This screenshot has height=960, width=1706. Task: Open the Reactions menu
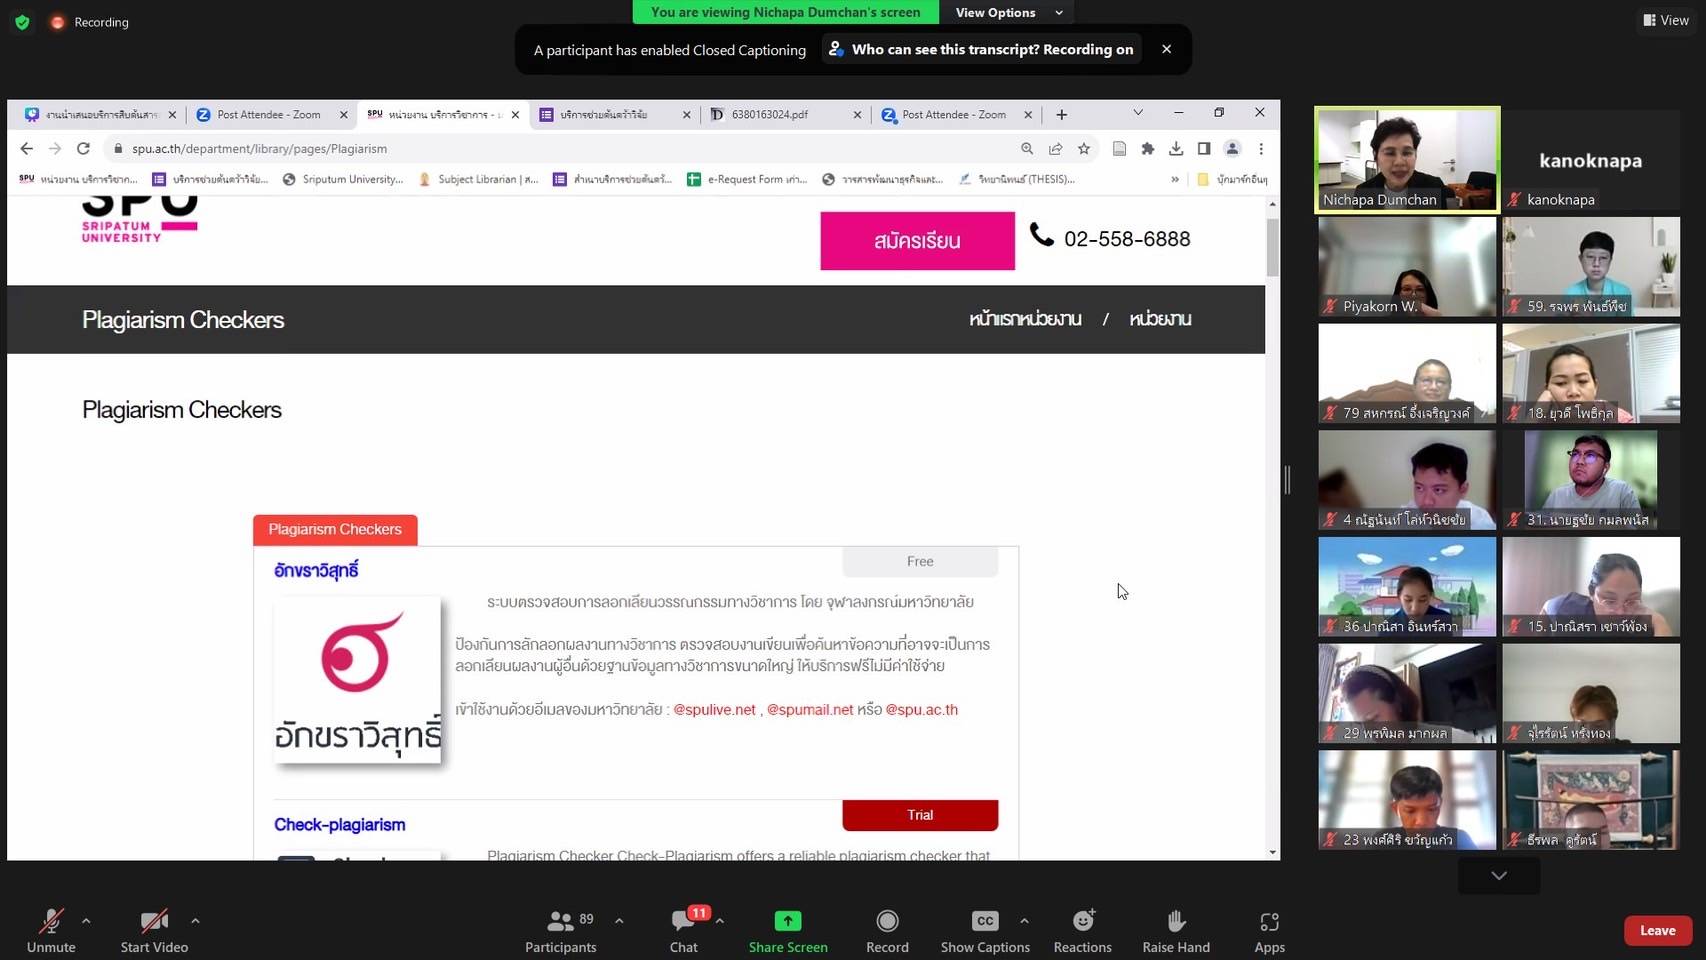click(1082, 921)
